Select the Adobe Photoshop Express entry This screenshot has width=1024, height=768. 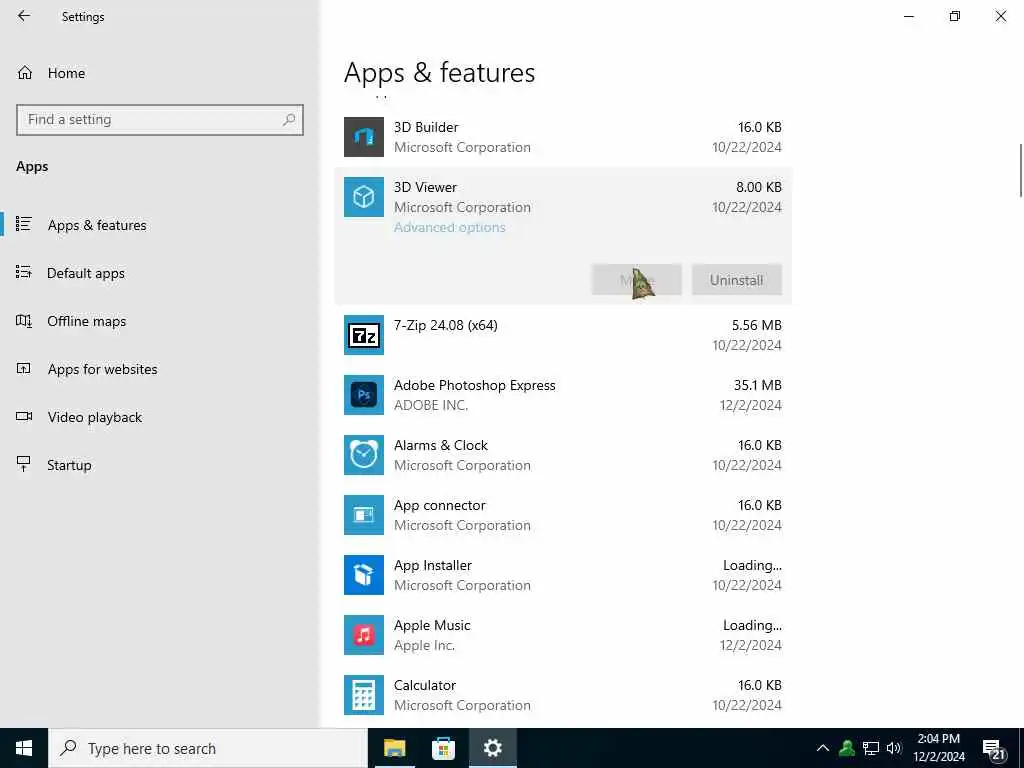pos(563,395)
